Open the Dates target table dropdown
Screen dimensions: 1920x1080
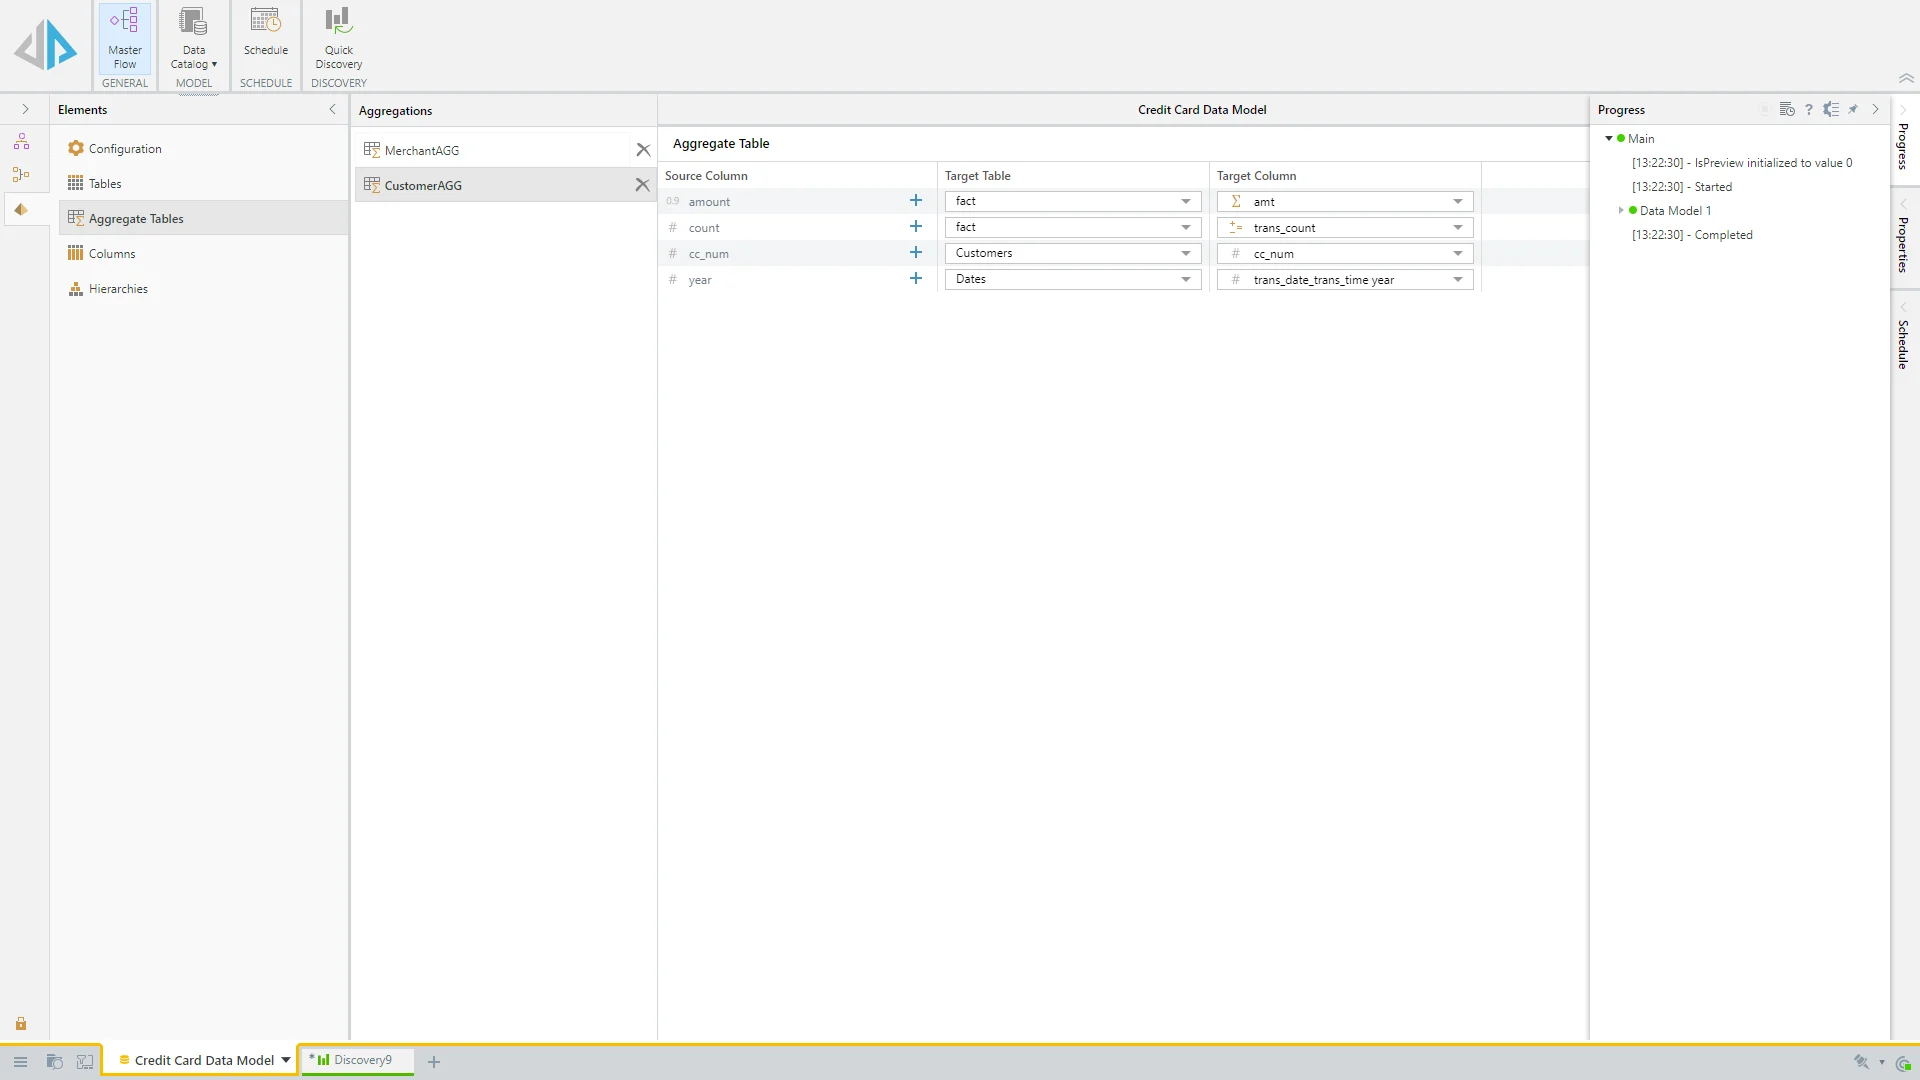pyautogui.click(x=1186, y=280)
